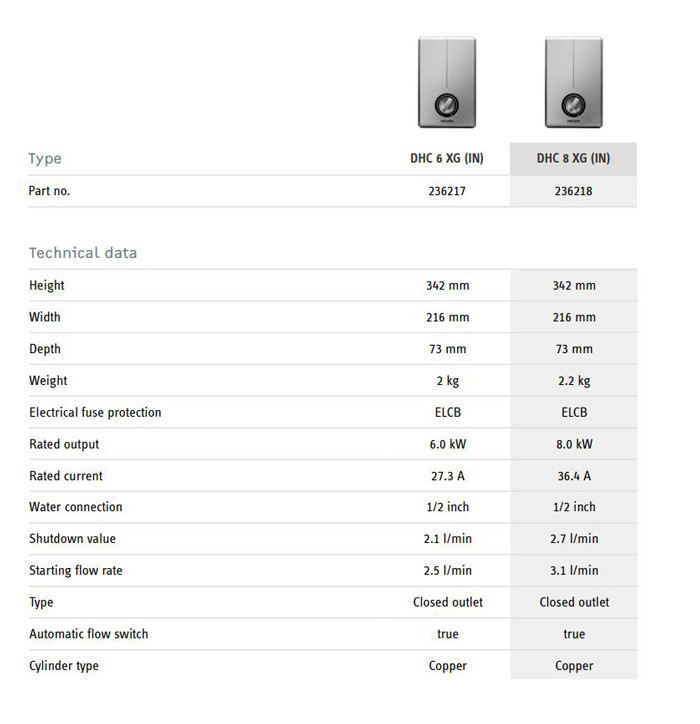The image size is (700, 724).
Task: Click part number 236217
Action: (447, 191)
